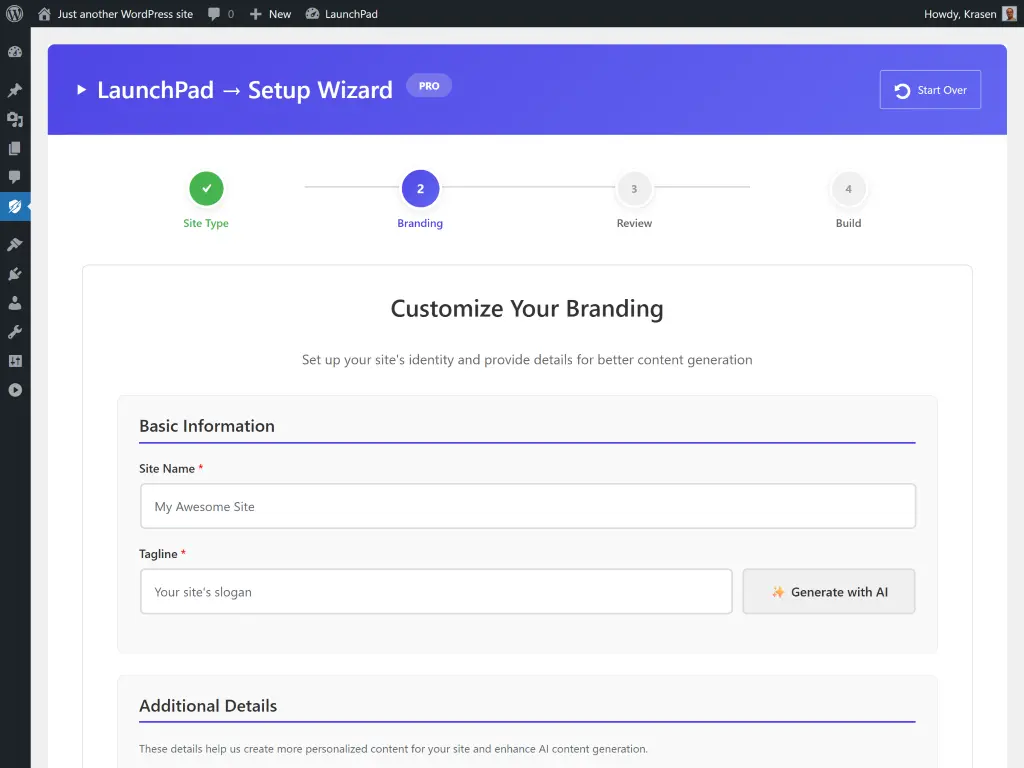This screenshot has height=768, width=1024.
Task: Open the Media library icon
Action: [15, 119]
